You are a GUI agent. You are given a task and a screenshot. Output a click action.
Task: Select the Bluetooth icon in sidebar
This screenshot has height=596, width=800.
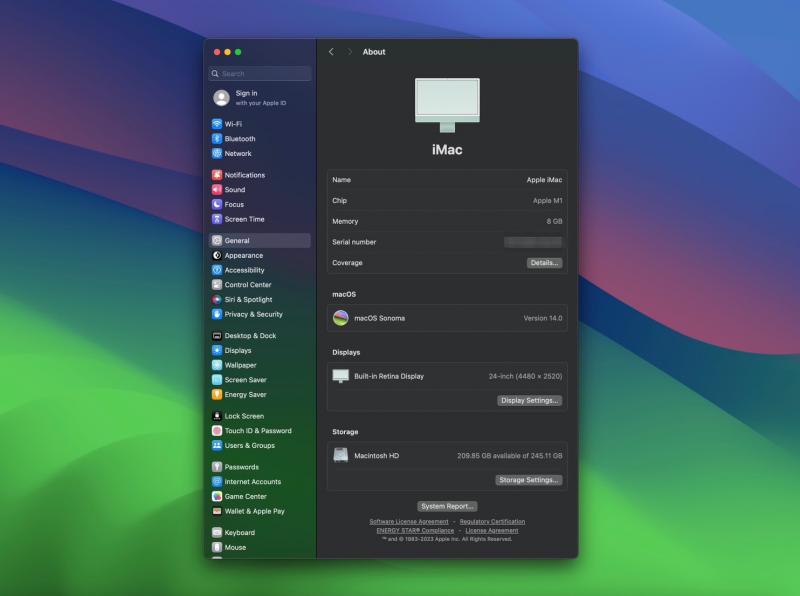click(x=217, y=139)
